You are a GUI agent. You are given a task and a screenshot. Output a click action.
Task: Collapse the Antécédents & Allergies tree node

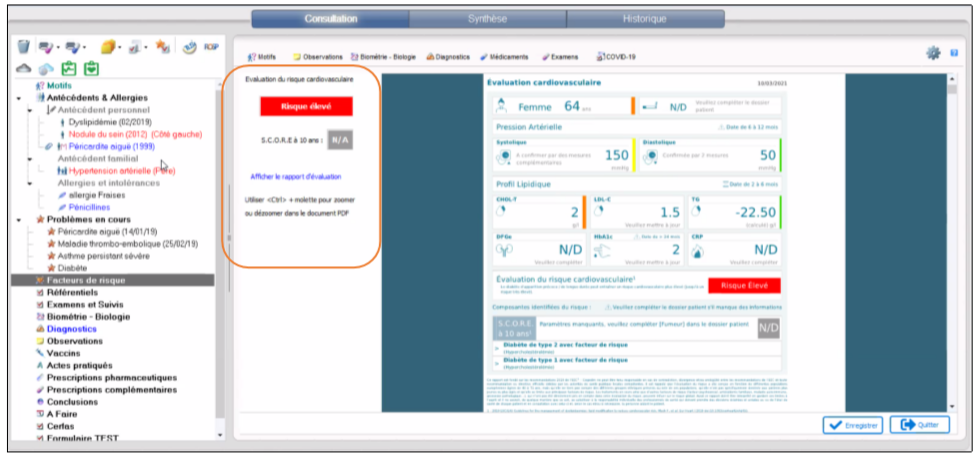point(19,98)
